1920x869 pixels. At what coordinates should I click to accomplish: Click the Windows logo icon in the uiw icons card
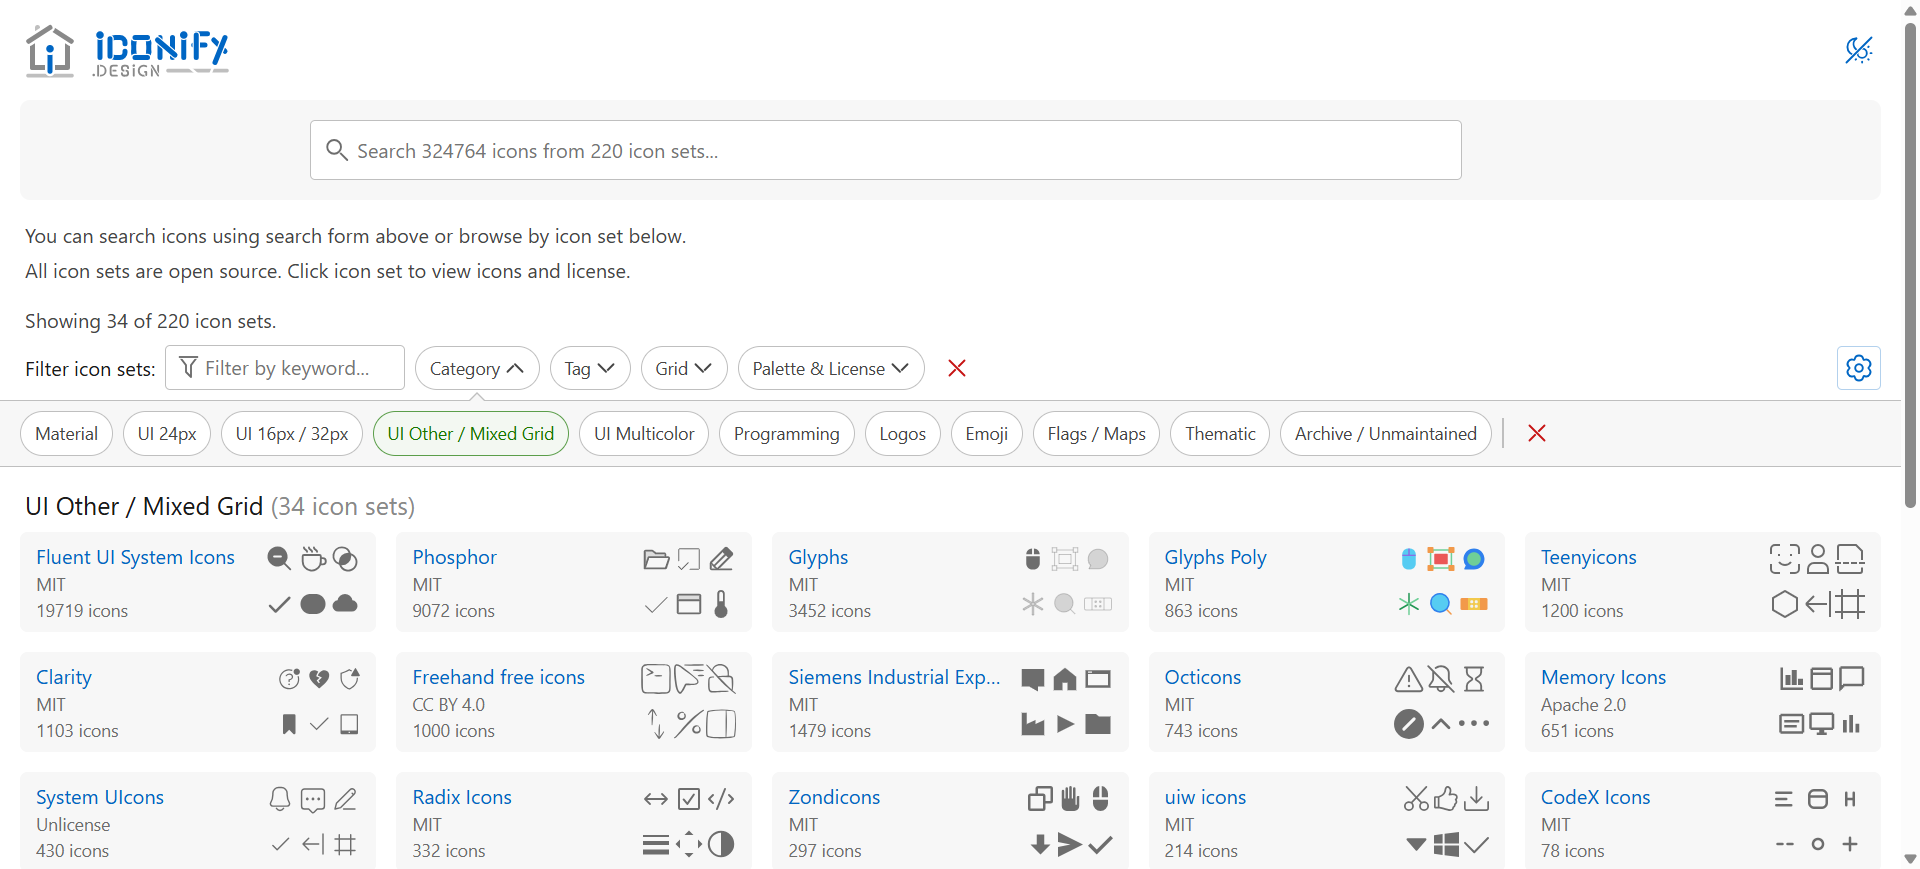(1446, 844)
